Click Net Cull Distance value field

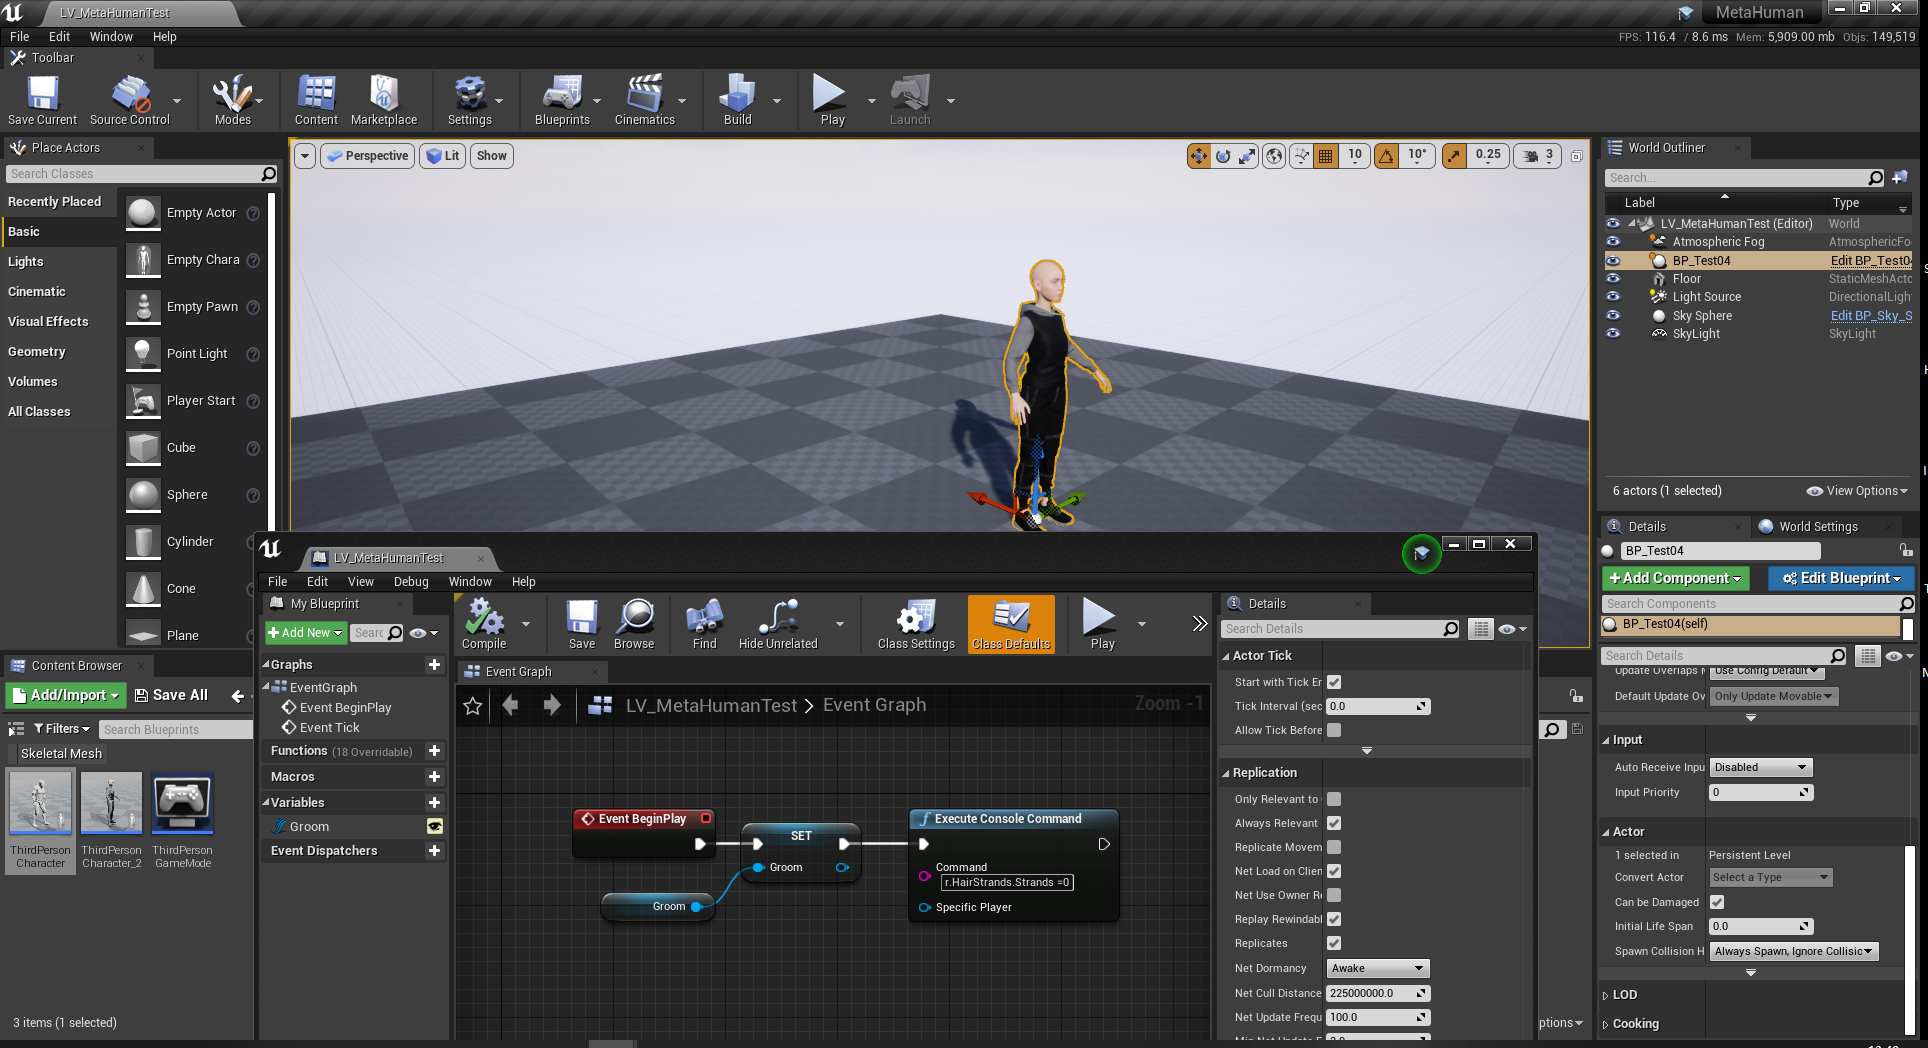click(x=1378, y=993)
